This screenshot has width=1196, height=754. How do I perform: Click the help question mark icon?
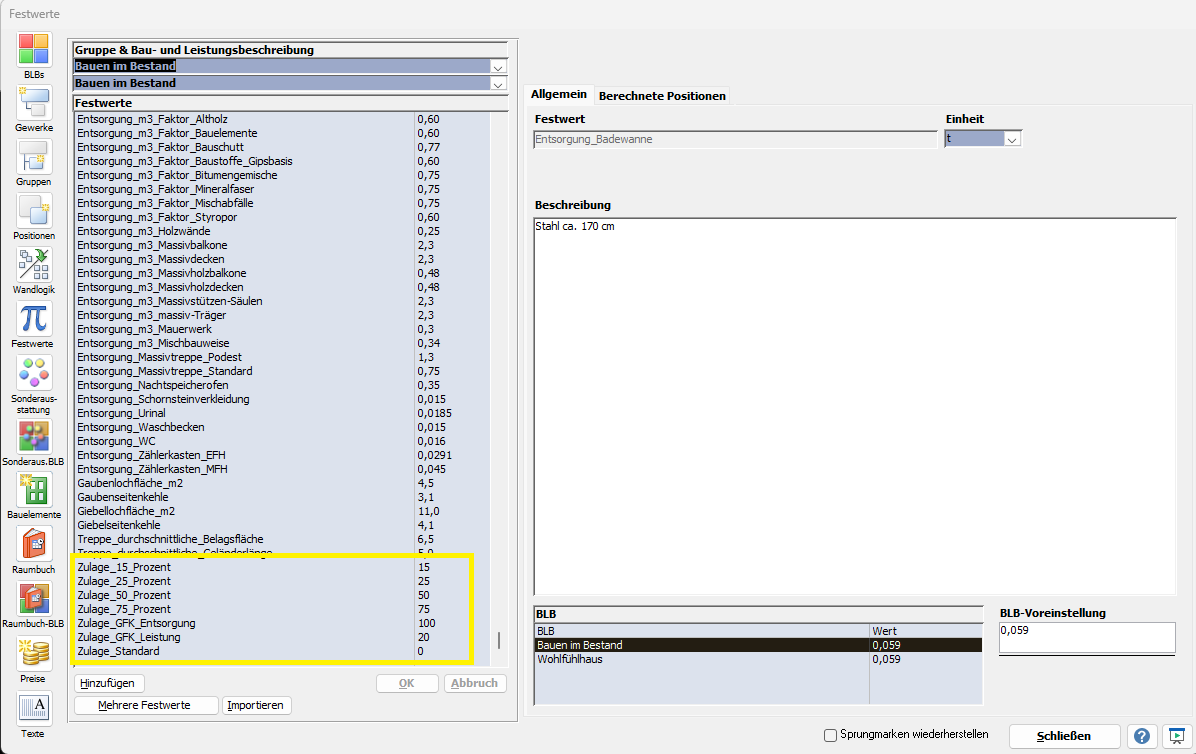1140,736
